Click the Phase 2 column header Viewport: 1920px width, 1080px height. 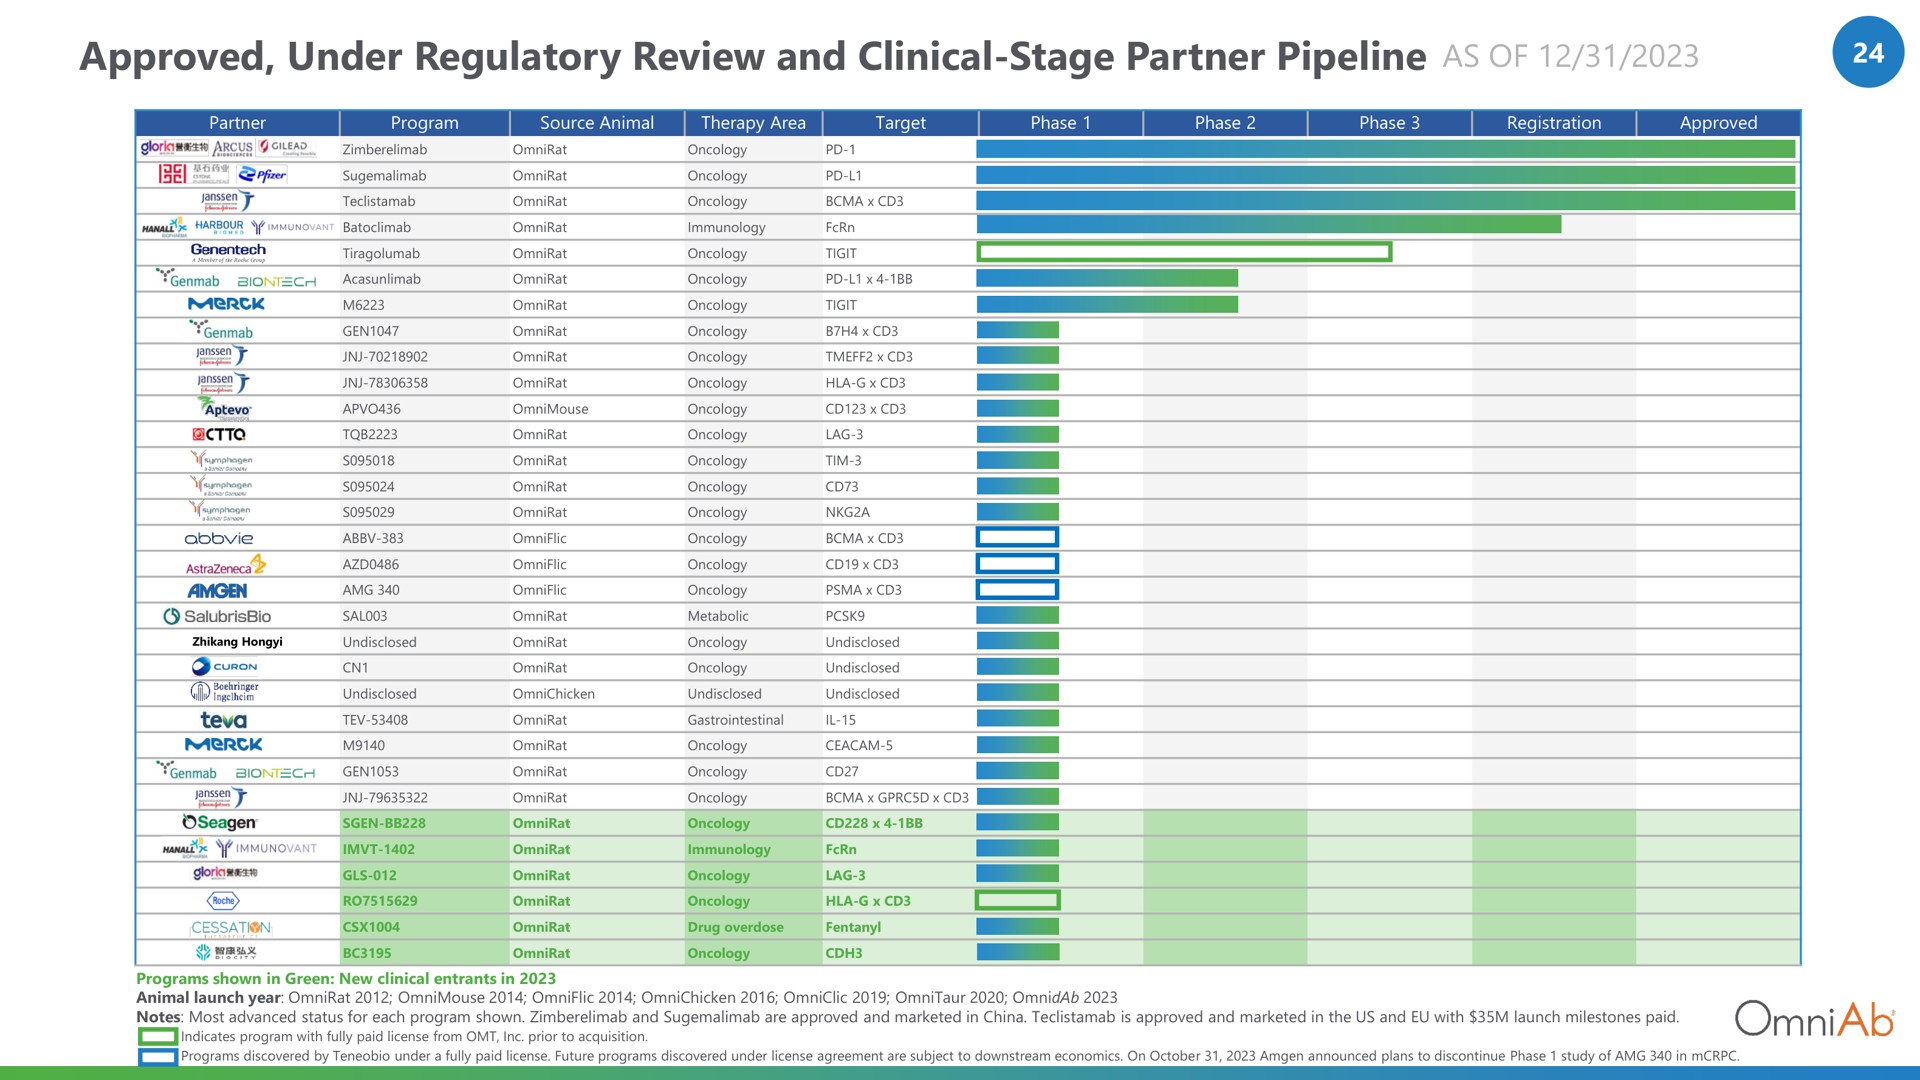point(1225,123)
